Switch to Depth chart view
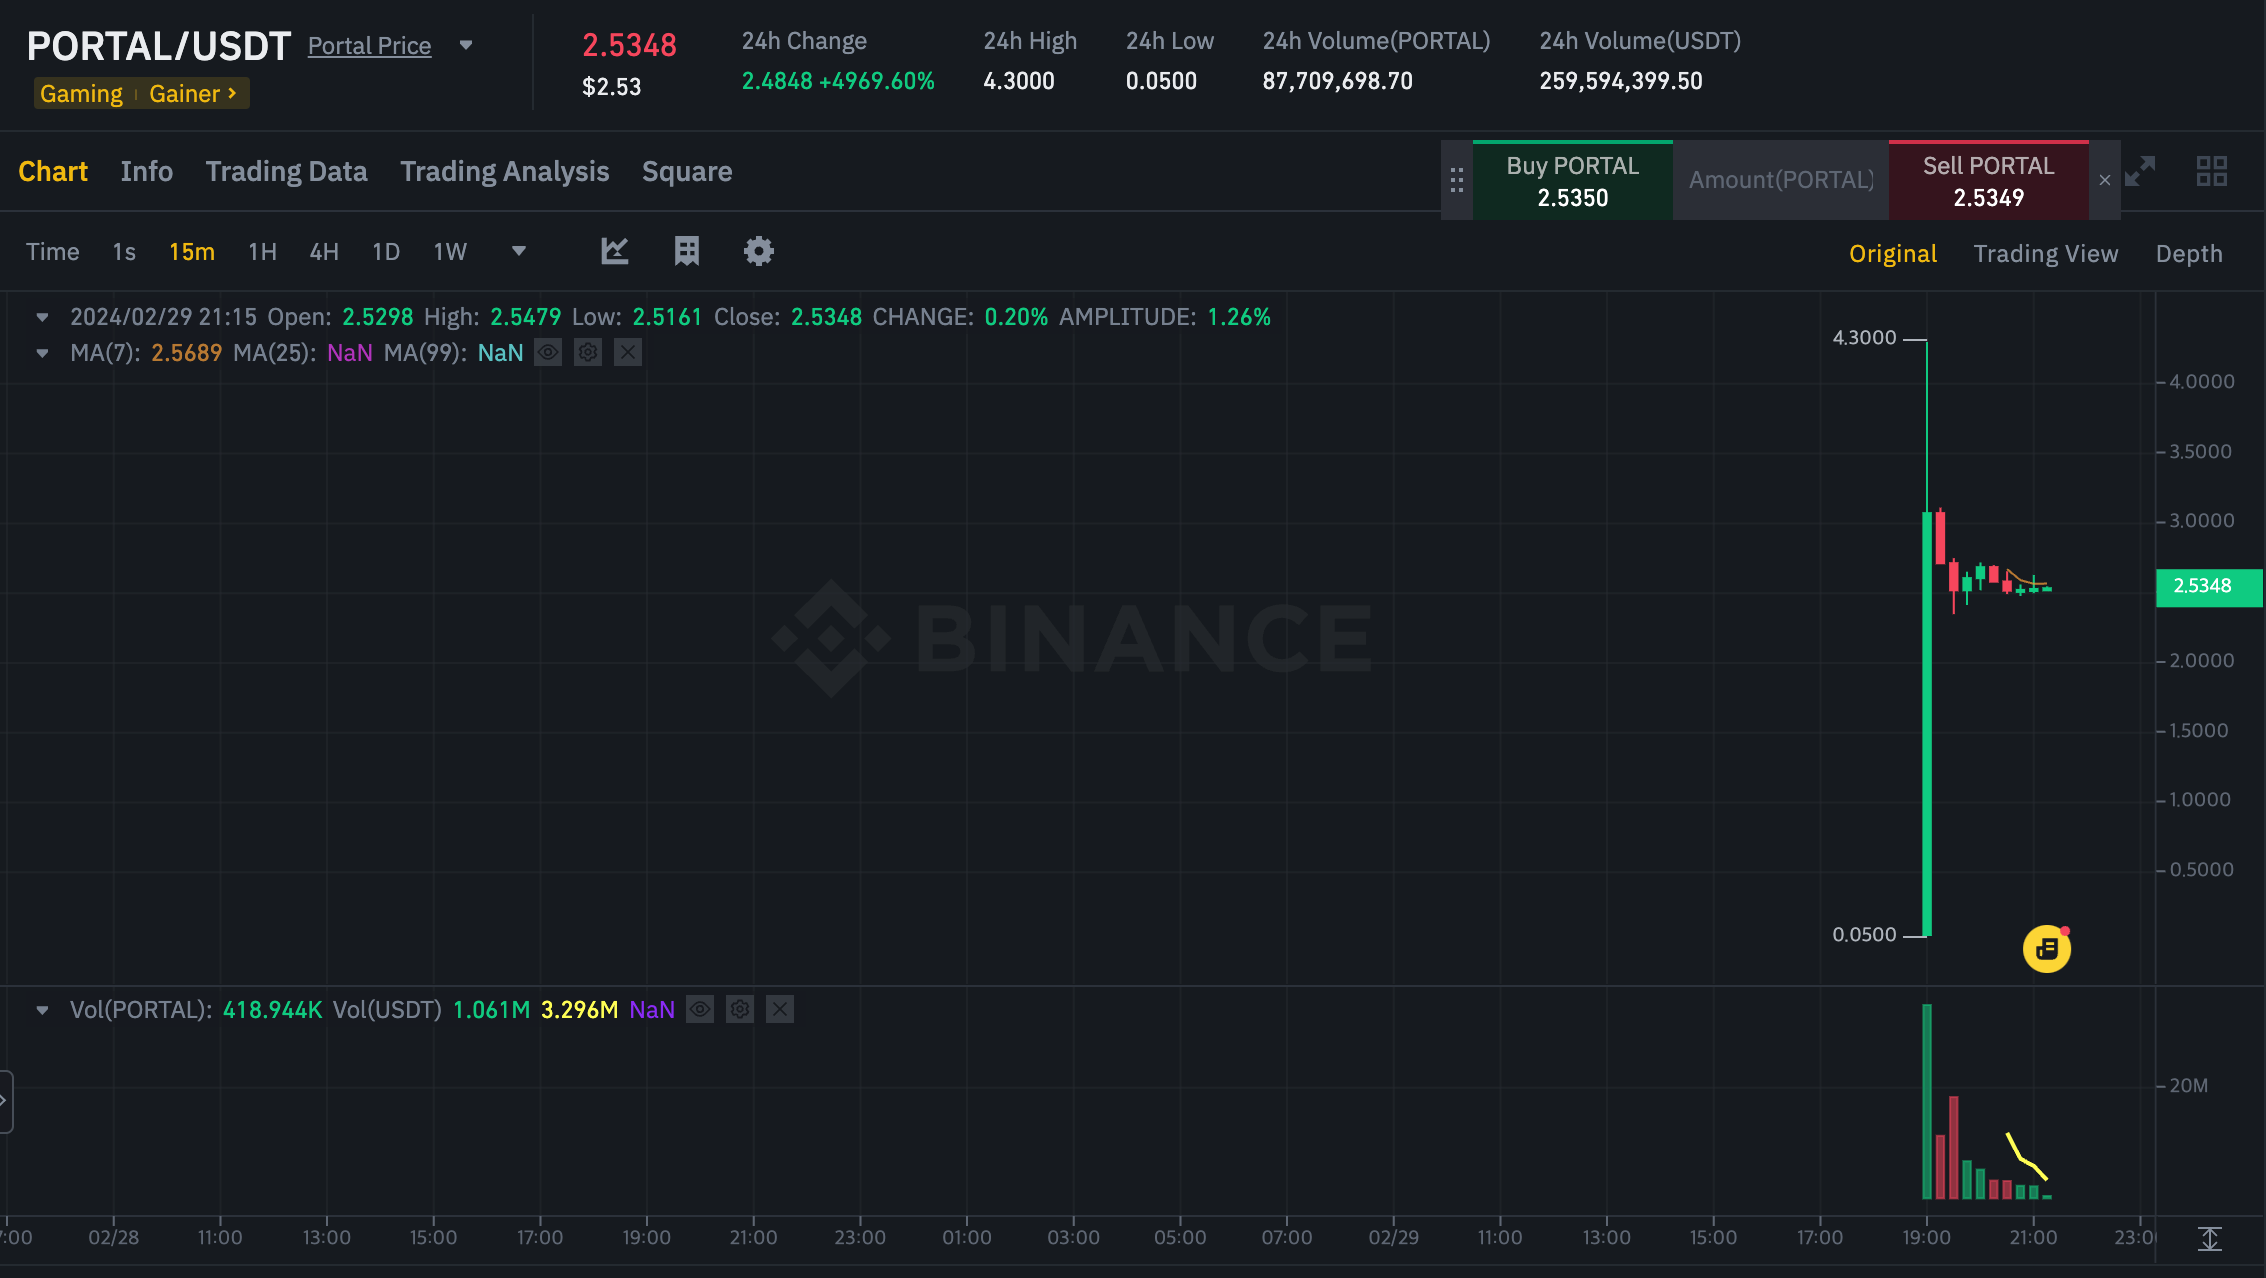The image size is (2266, 1278). 2188,254
